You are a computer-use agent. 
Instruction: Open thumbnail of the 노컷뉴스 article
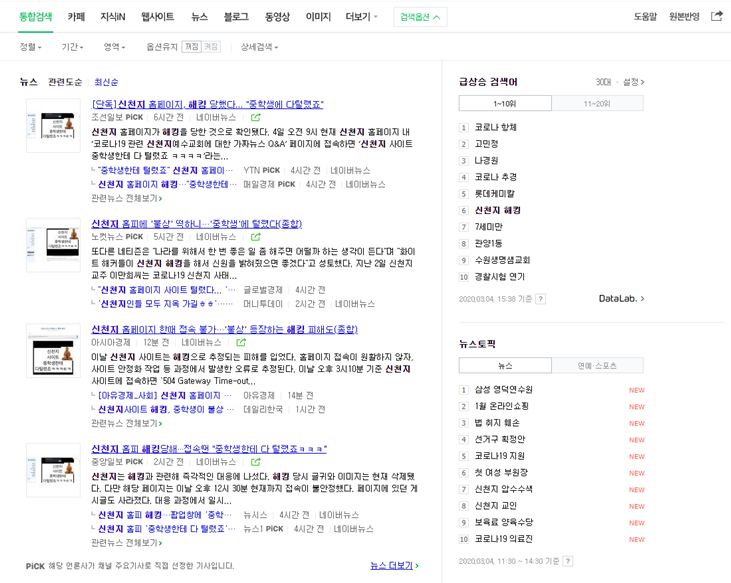click(53, 245)
